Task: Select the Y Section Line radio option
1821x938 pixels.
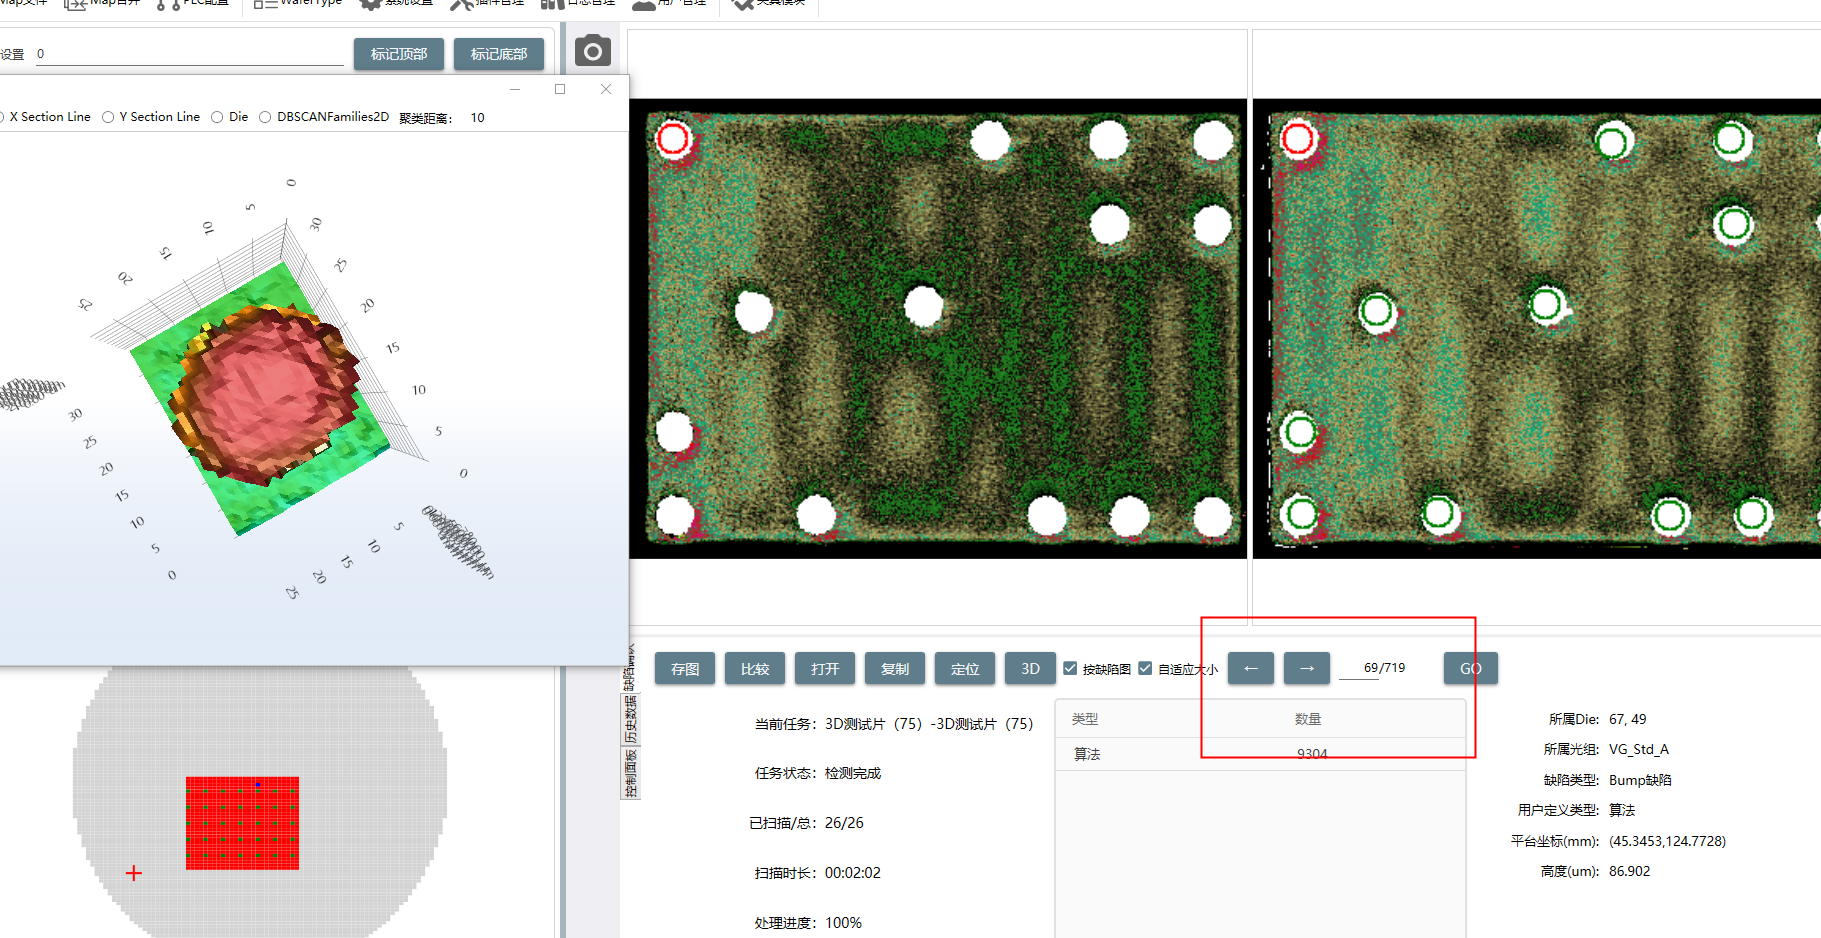Action: point(151,117)
